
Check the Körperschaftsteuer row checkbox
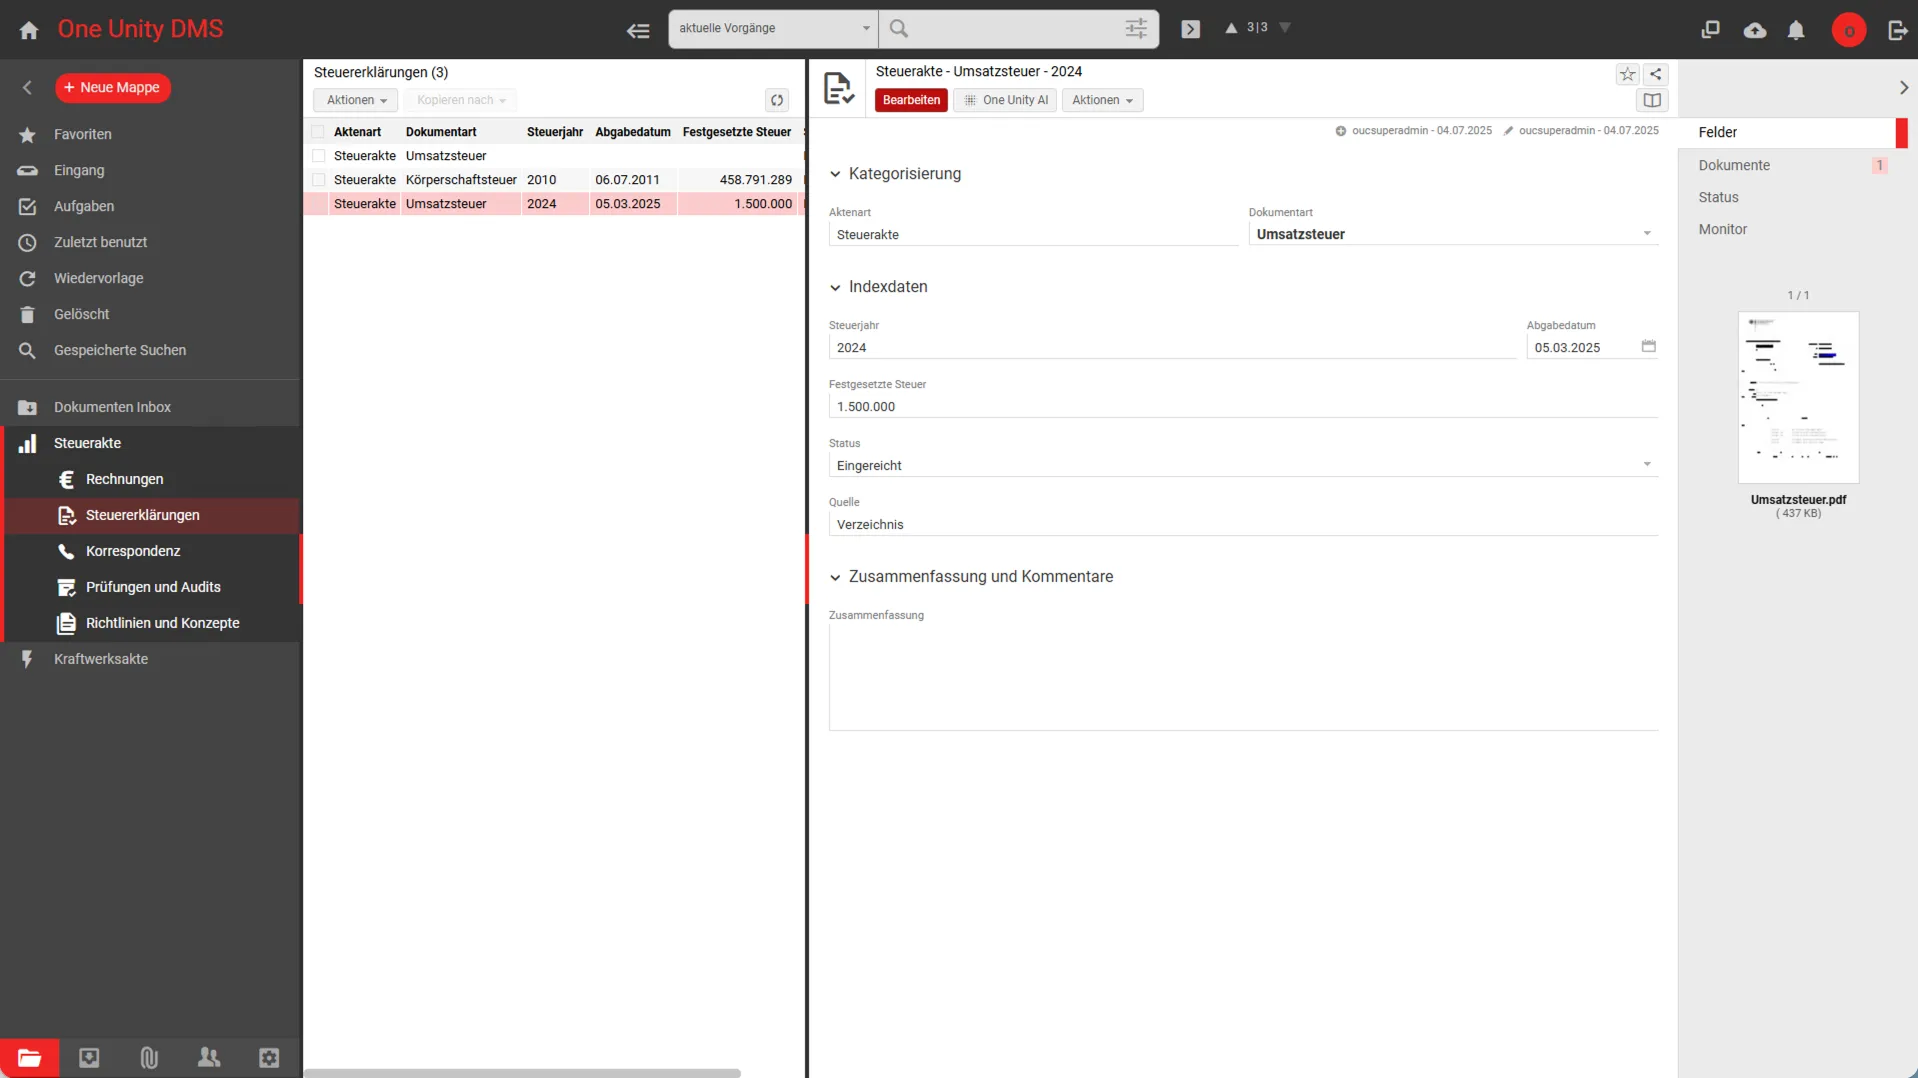pos(318,180)
